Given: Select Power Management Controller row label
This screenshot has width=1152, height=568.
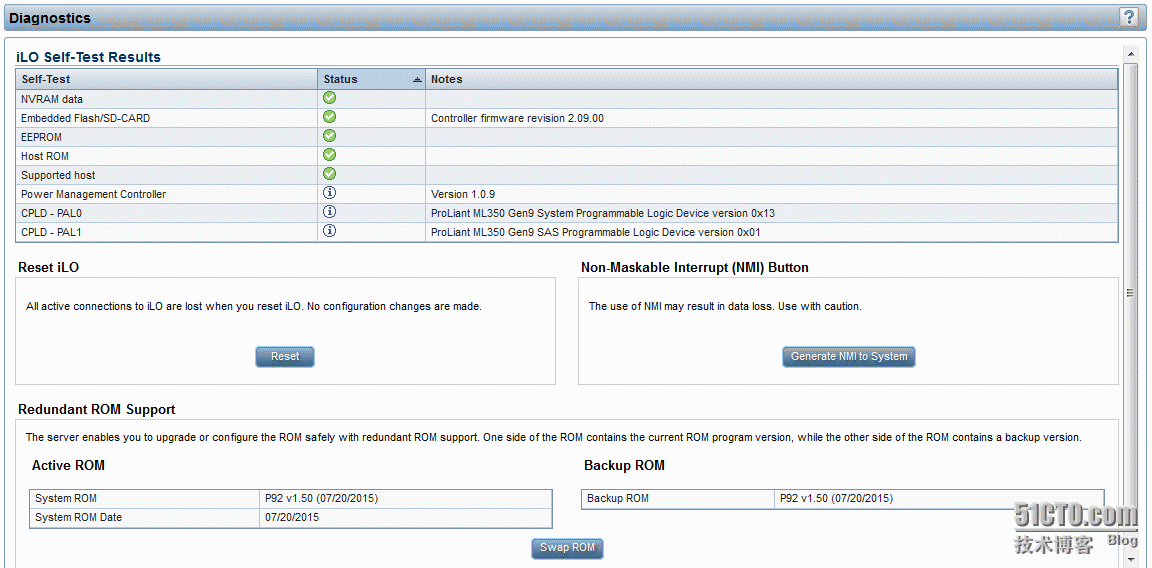Looking at the screenshot, I should 93,194.
